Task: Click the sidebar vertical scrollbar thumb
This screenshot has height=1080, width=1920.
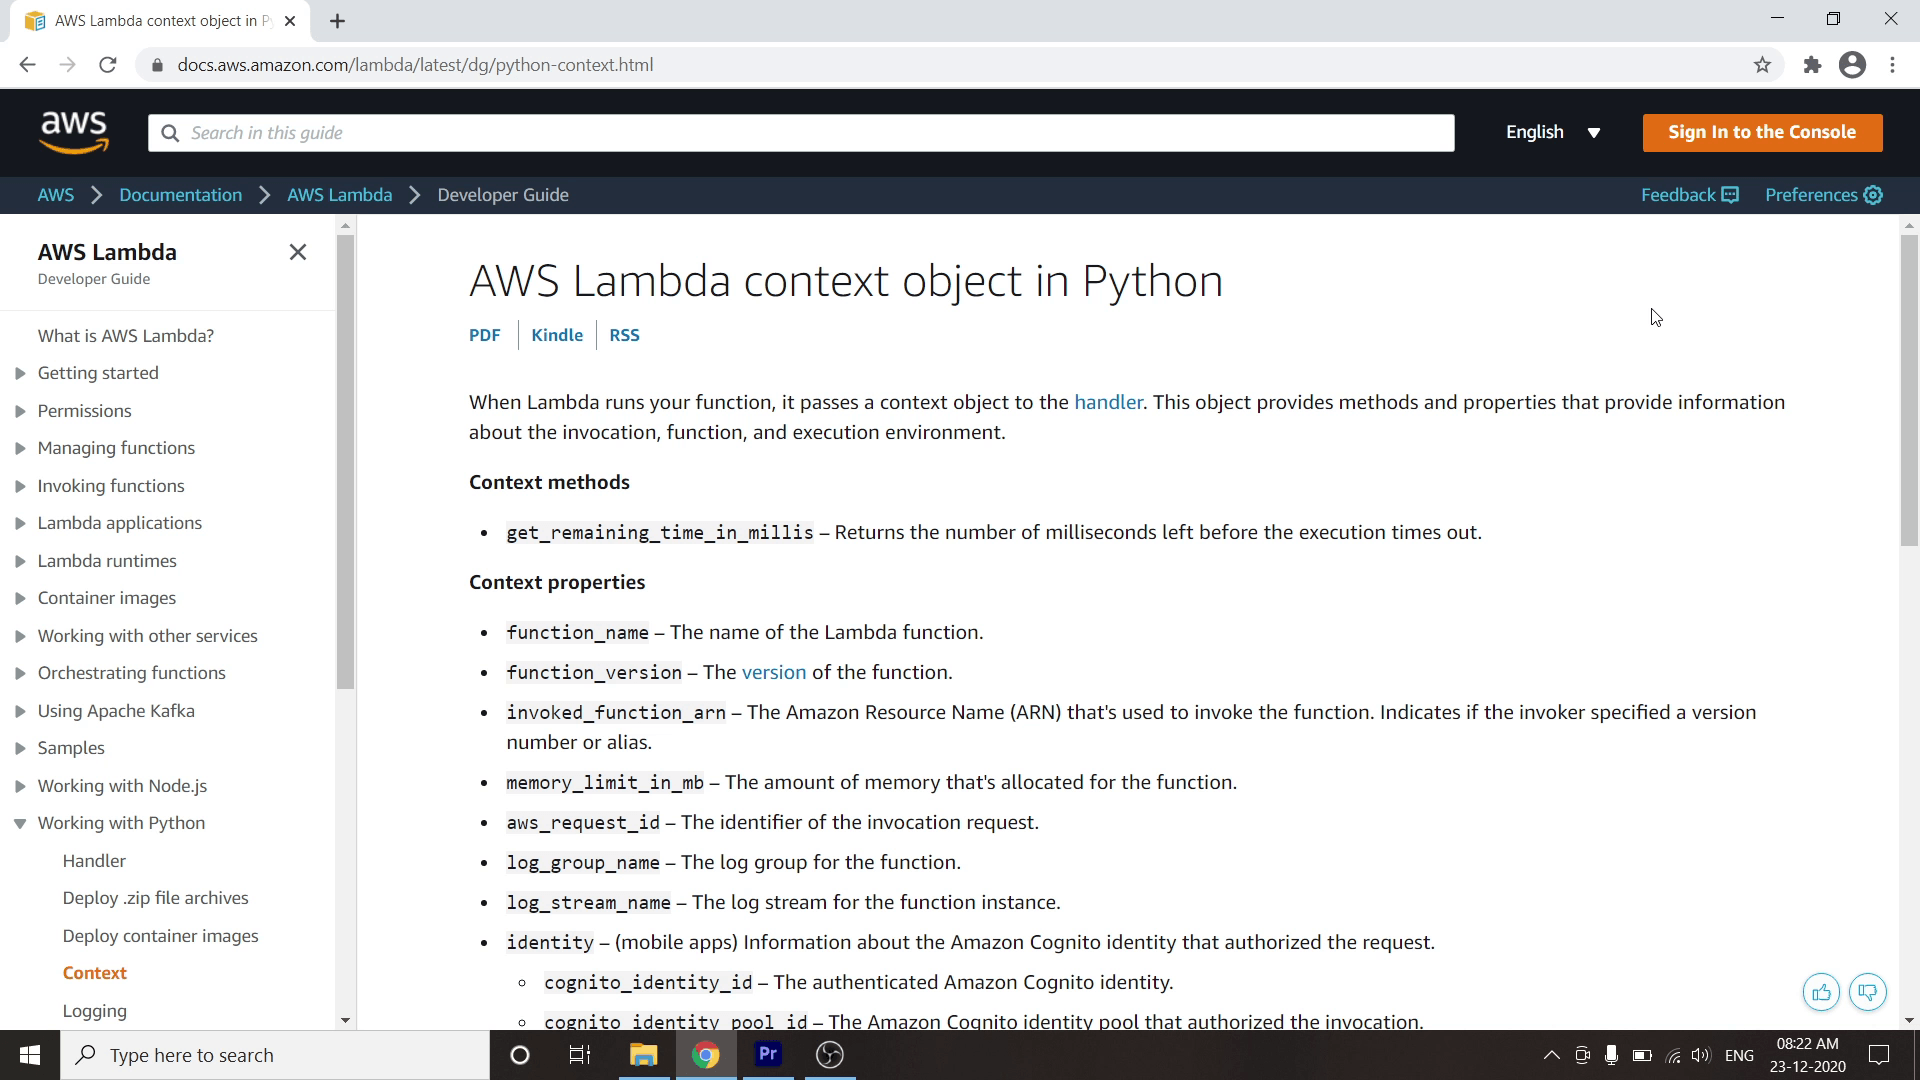Action: coord(345,460)
